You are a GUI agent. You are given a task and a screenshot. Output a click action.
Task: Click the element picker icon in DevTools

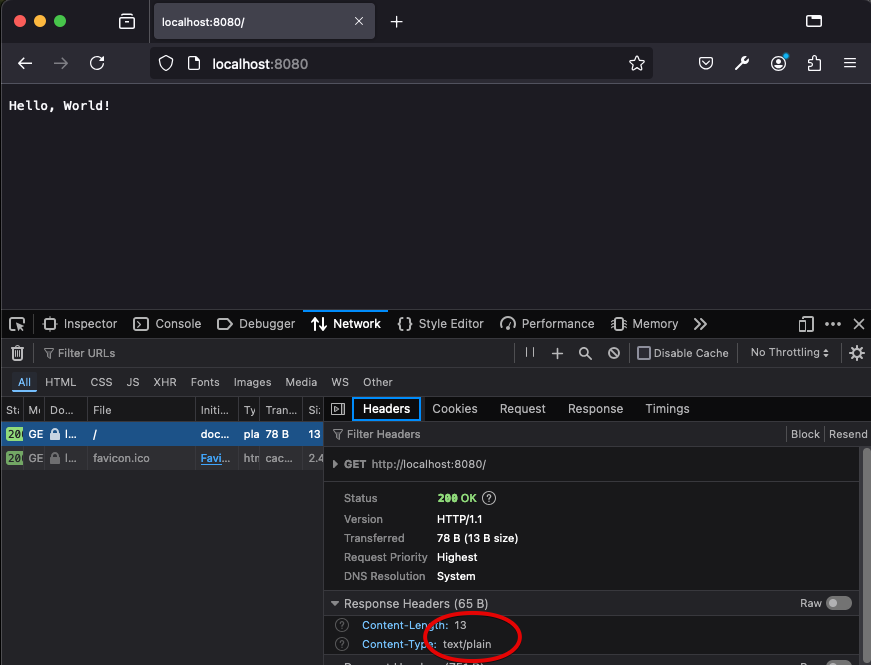pyautogui.click(x=17, y=324)
